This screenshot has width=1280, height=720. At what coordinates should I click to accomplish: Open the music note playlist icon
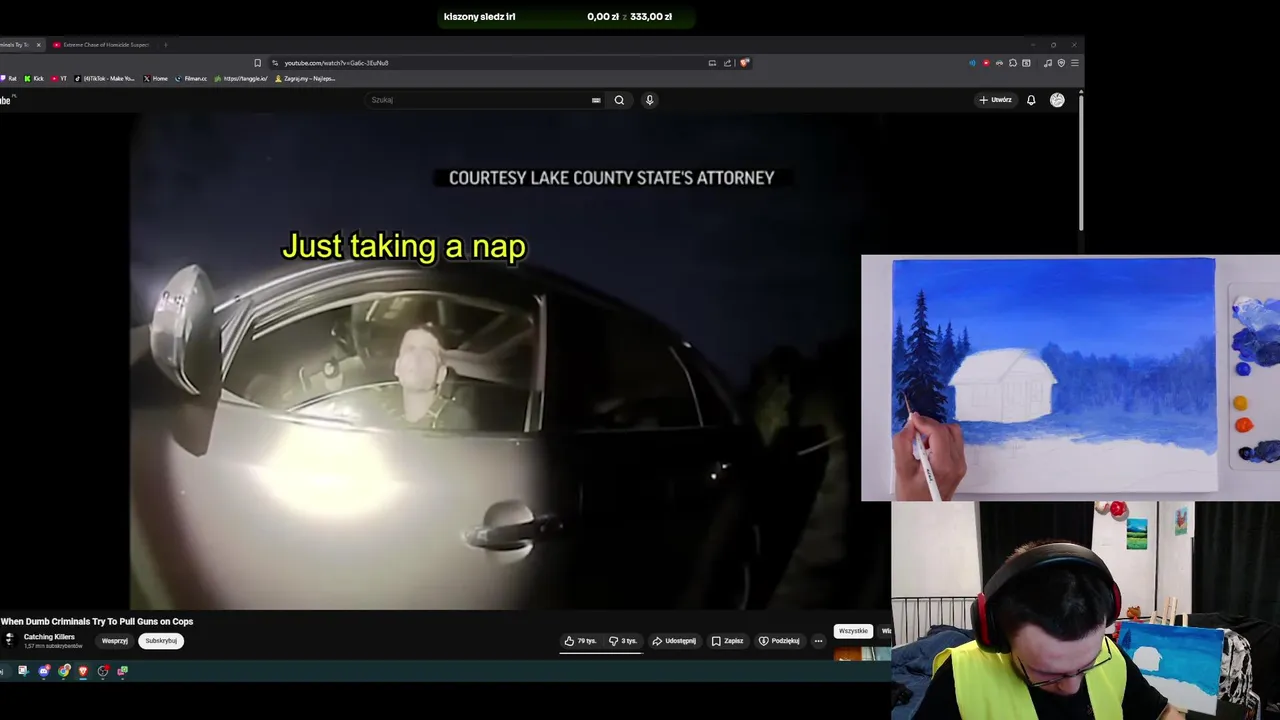point(1048,63)
